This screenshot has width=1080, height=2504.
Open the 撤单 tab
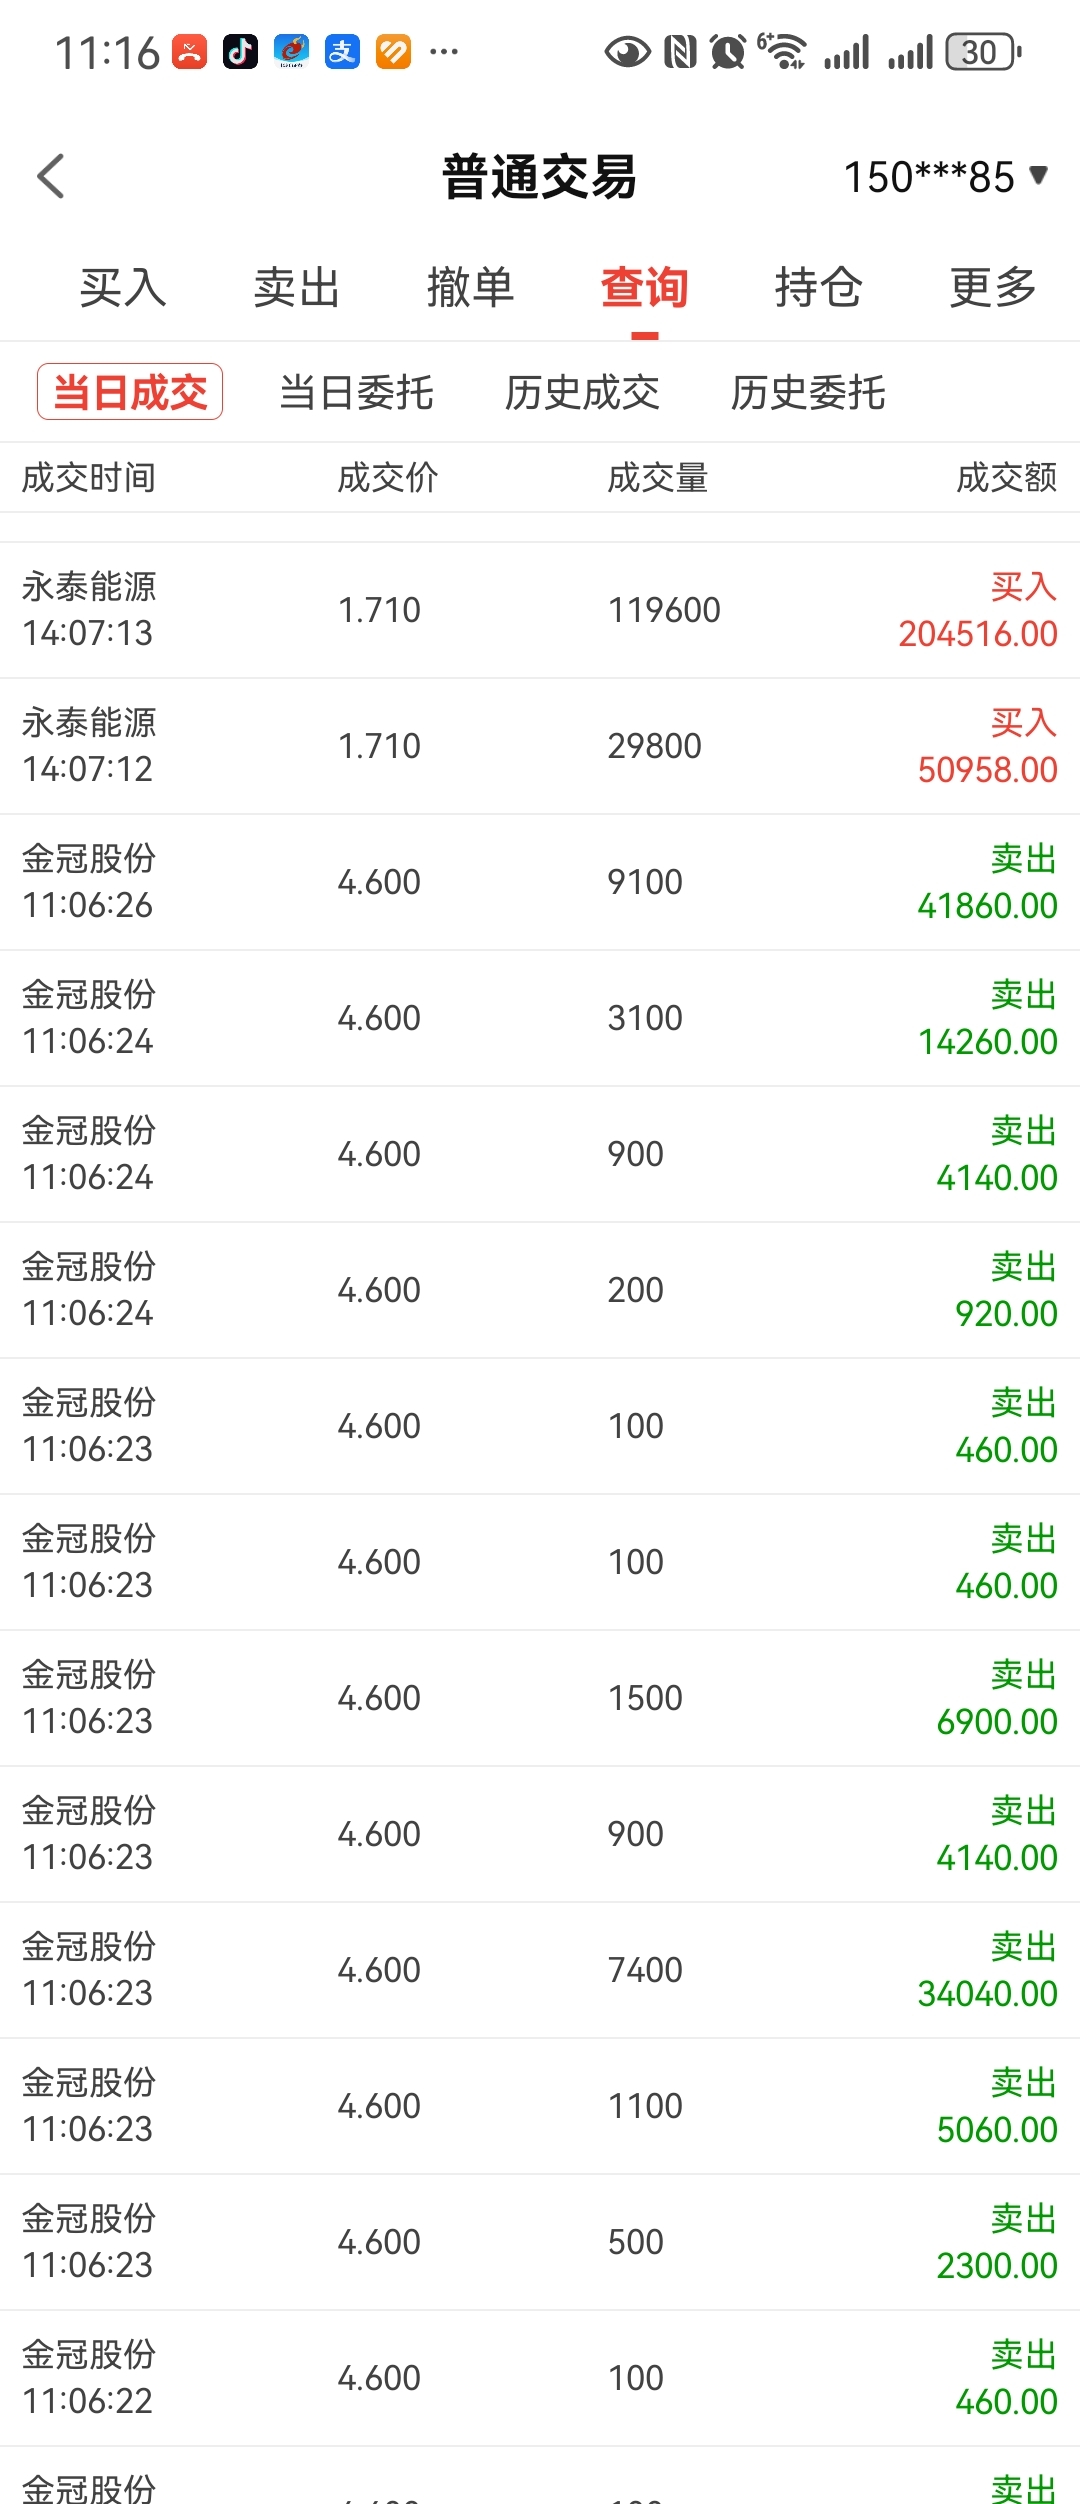click(471, 288)
